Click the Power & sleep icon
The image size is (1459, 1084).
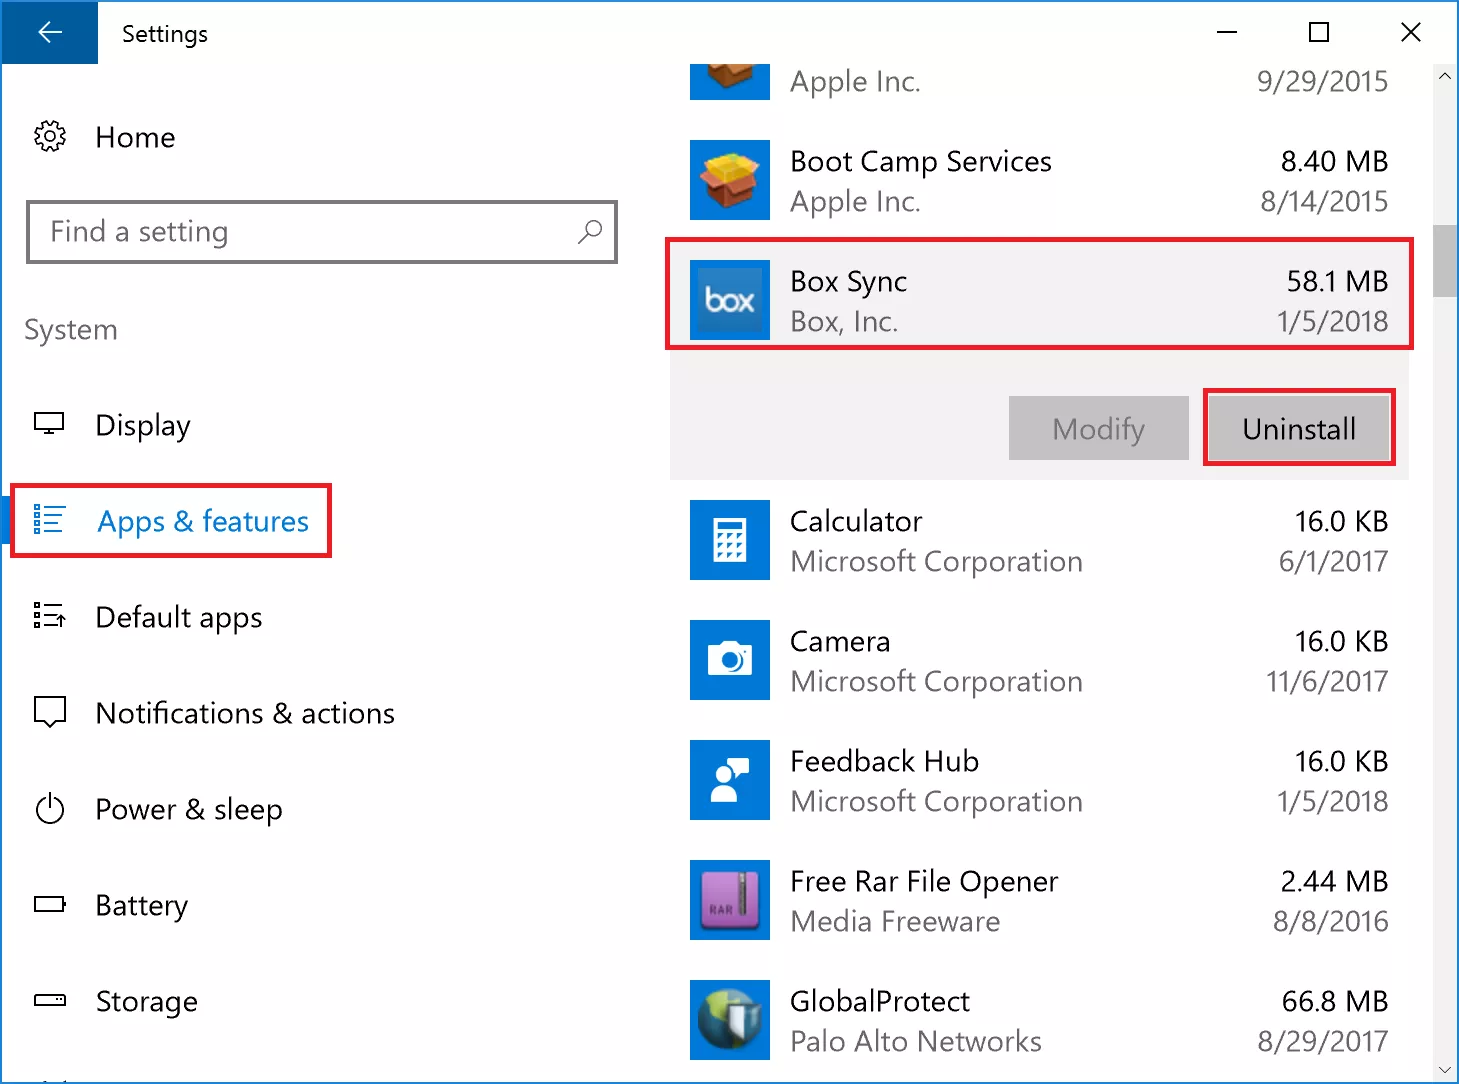(49, 808)
